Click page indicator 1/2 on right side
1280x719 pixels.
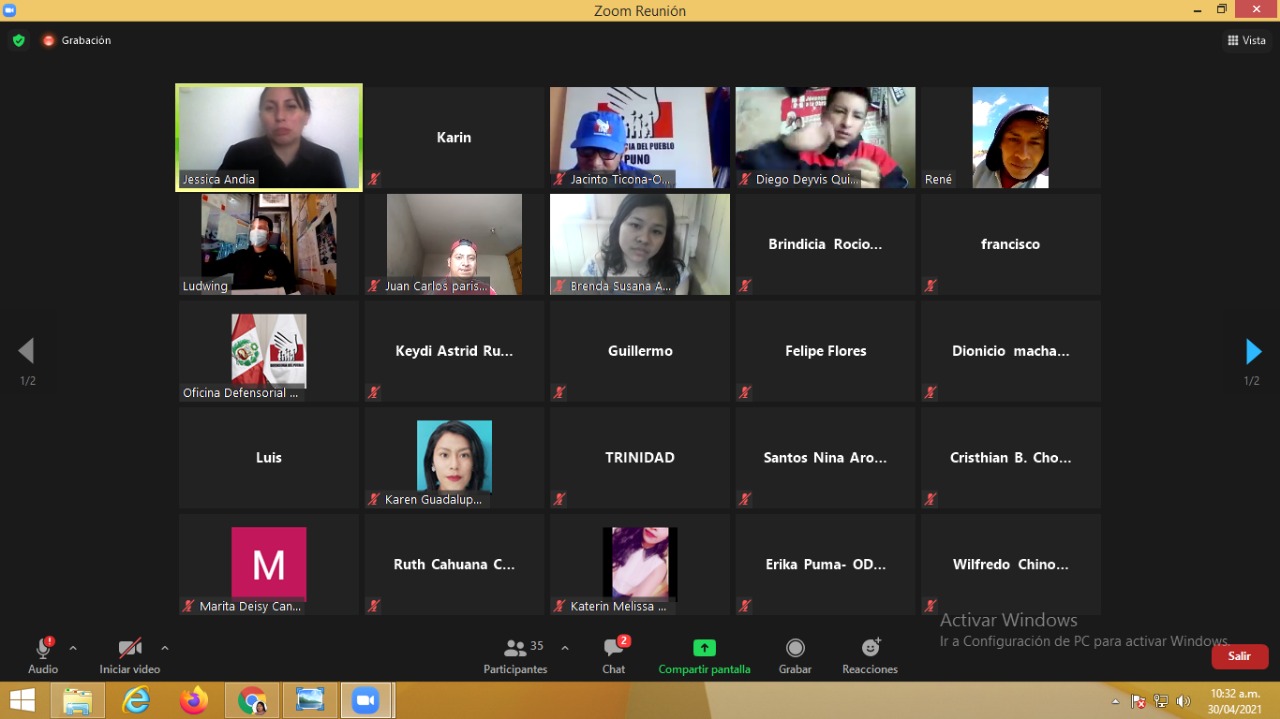click(x=1252, y=381)
